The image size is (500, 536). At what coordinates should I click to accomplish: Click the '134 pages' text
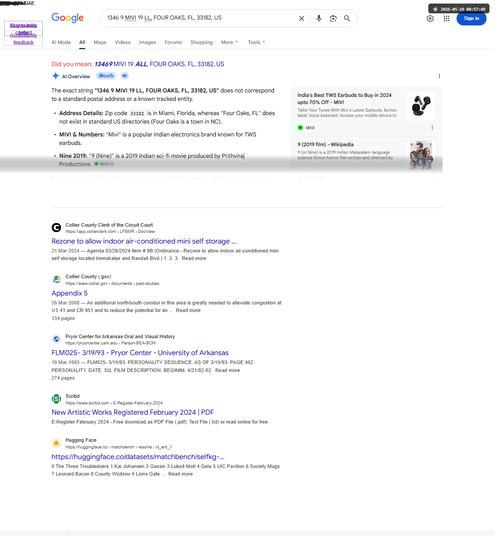click(63, 318)
